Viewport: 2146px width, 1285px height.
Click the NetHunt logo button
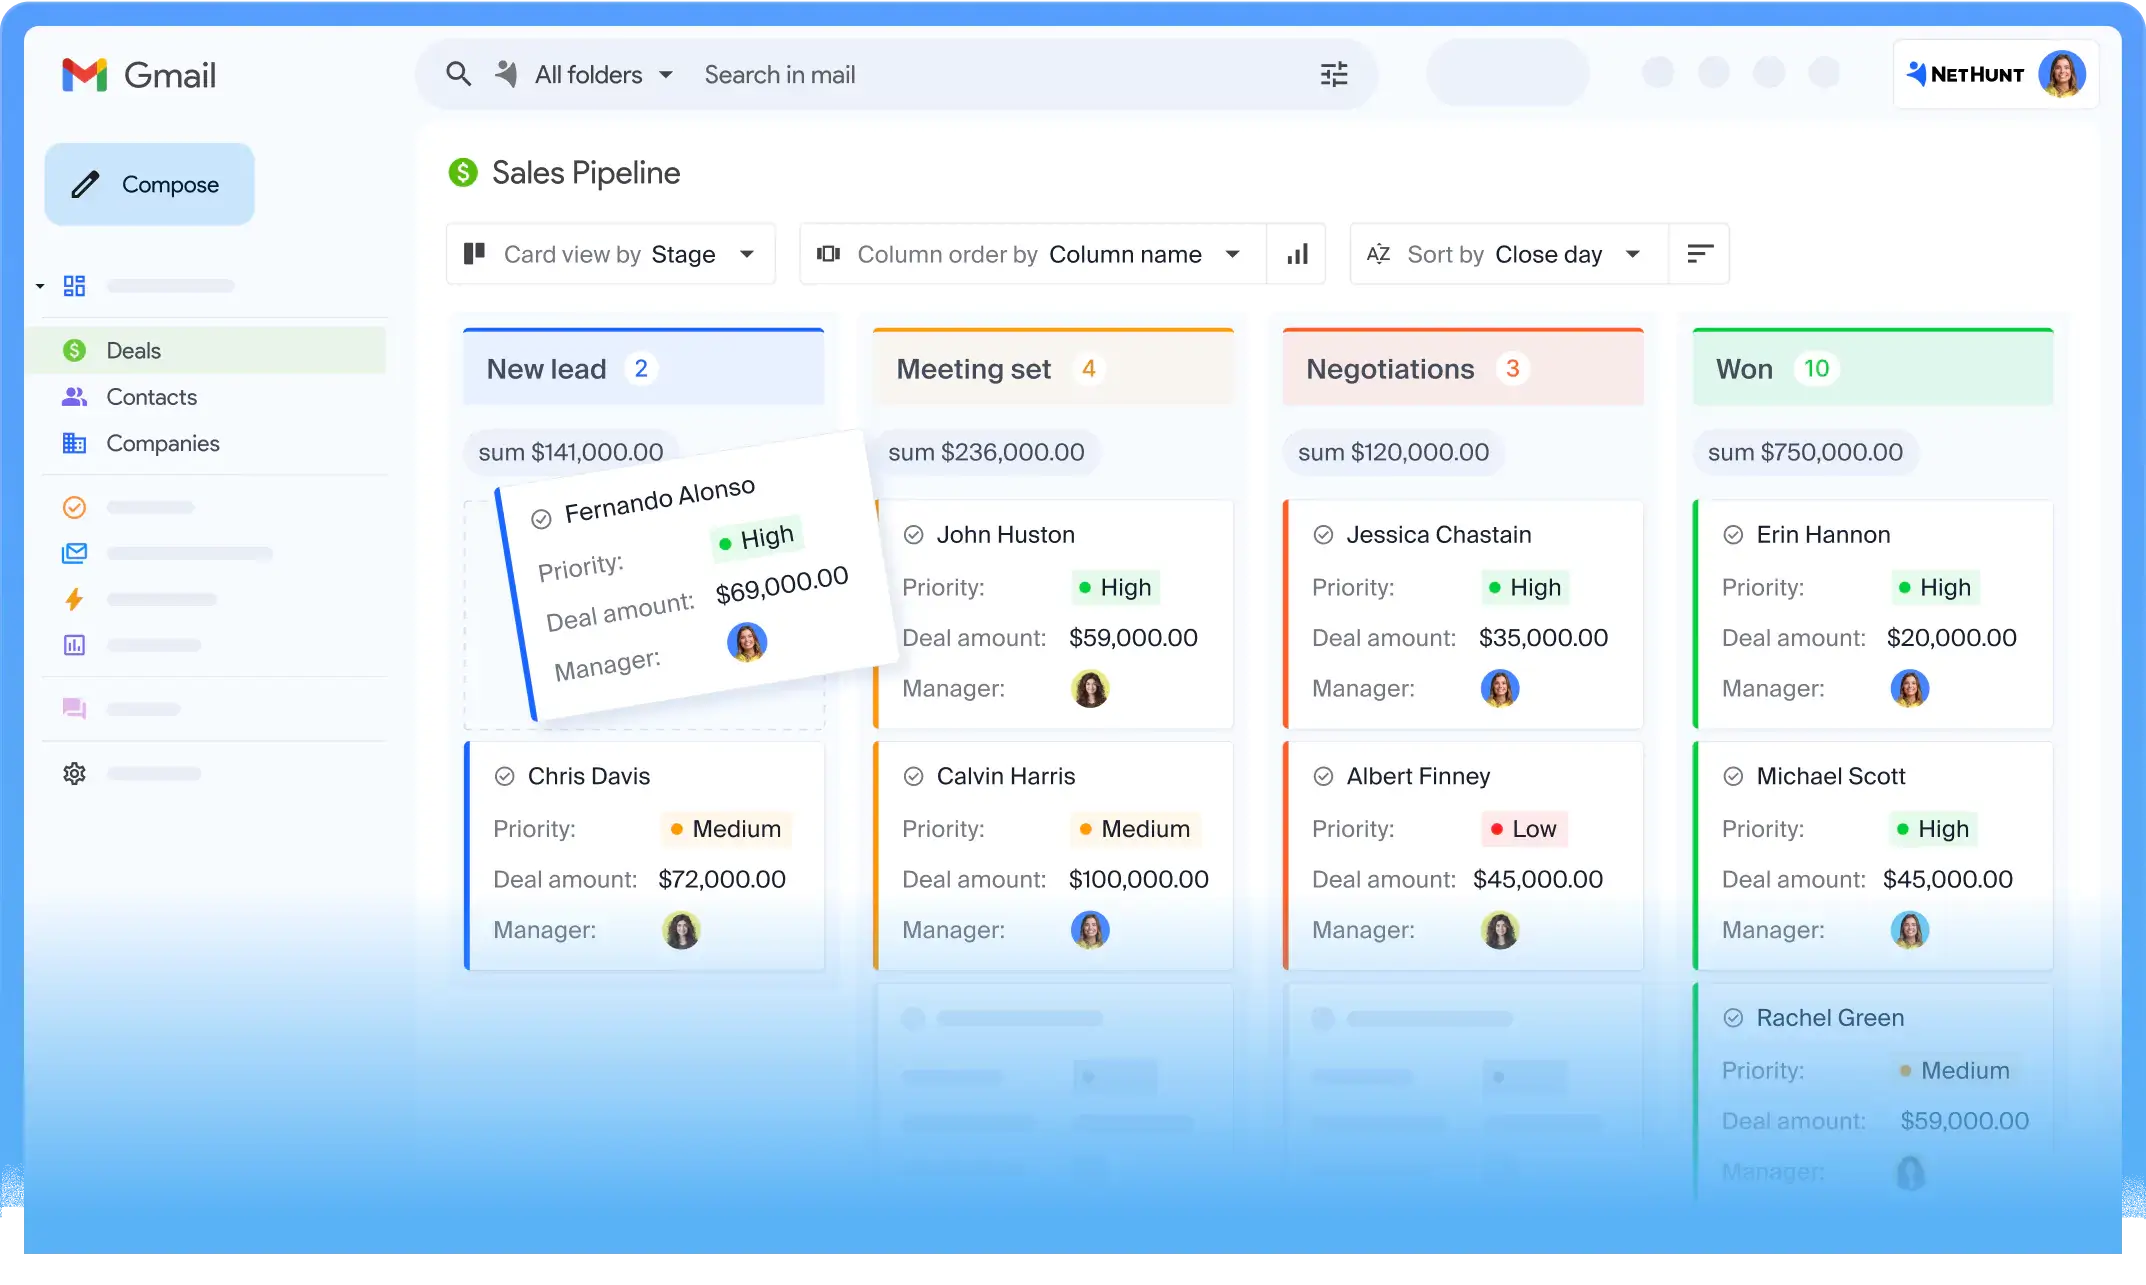tap(1966, 73)
